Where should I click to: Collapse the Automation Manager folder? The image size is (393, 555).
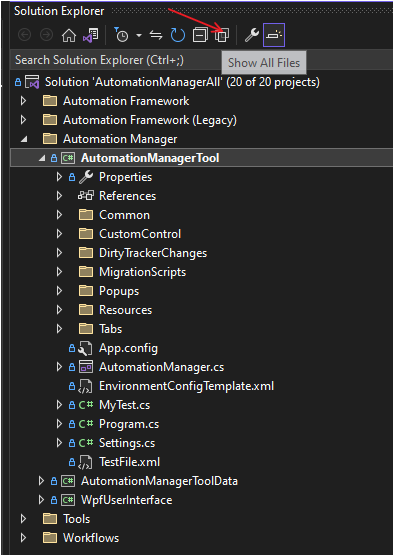point(24,139)
